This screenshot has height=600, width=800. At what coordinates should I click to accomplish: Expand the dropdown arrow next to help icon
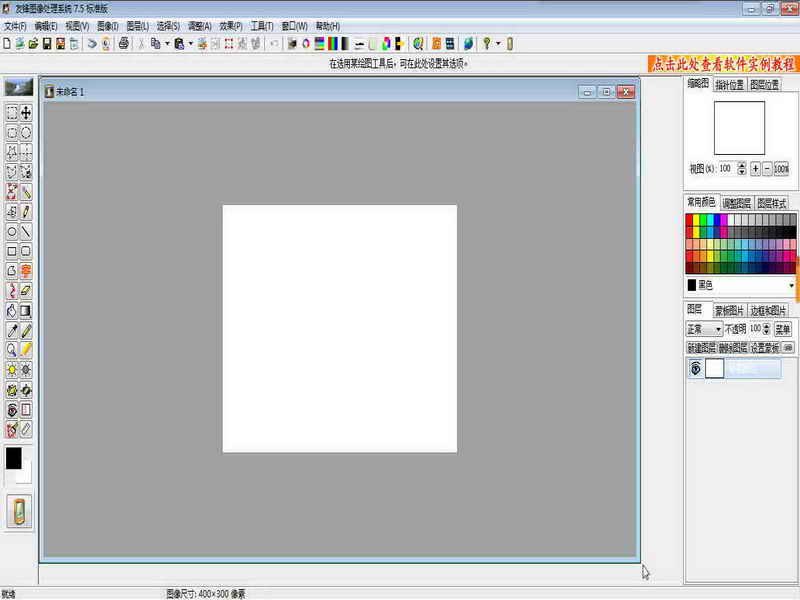pos(498,44)
